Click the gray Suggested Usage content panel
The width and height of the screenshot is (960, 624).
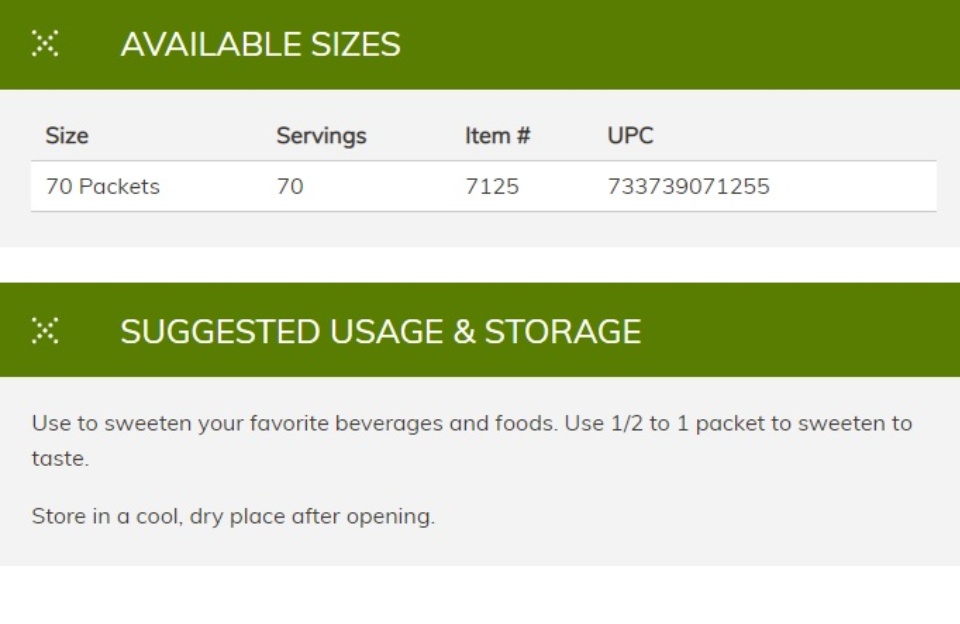coord(480,471)
